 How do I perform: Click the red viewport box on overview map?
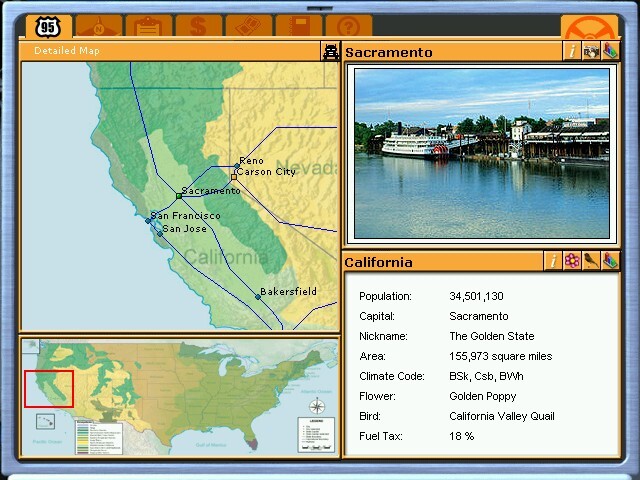pos(49,389)
